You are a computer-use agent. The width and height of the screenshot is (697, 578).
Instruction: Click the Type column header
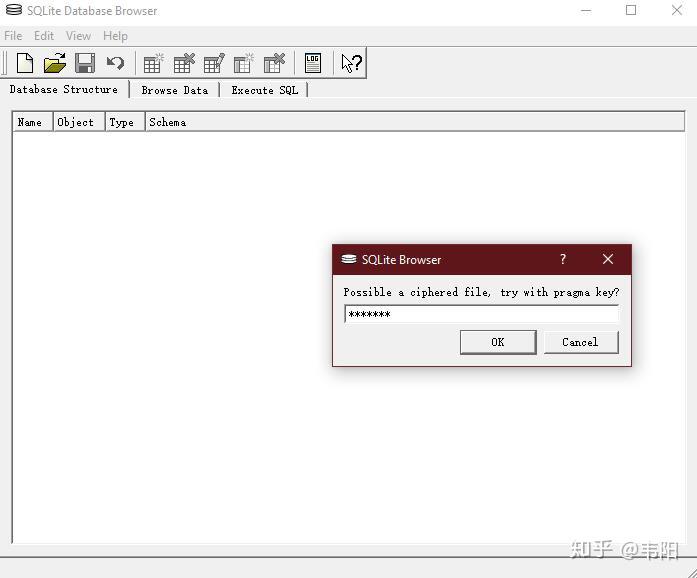(x=125, y=122)
